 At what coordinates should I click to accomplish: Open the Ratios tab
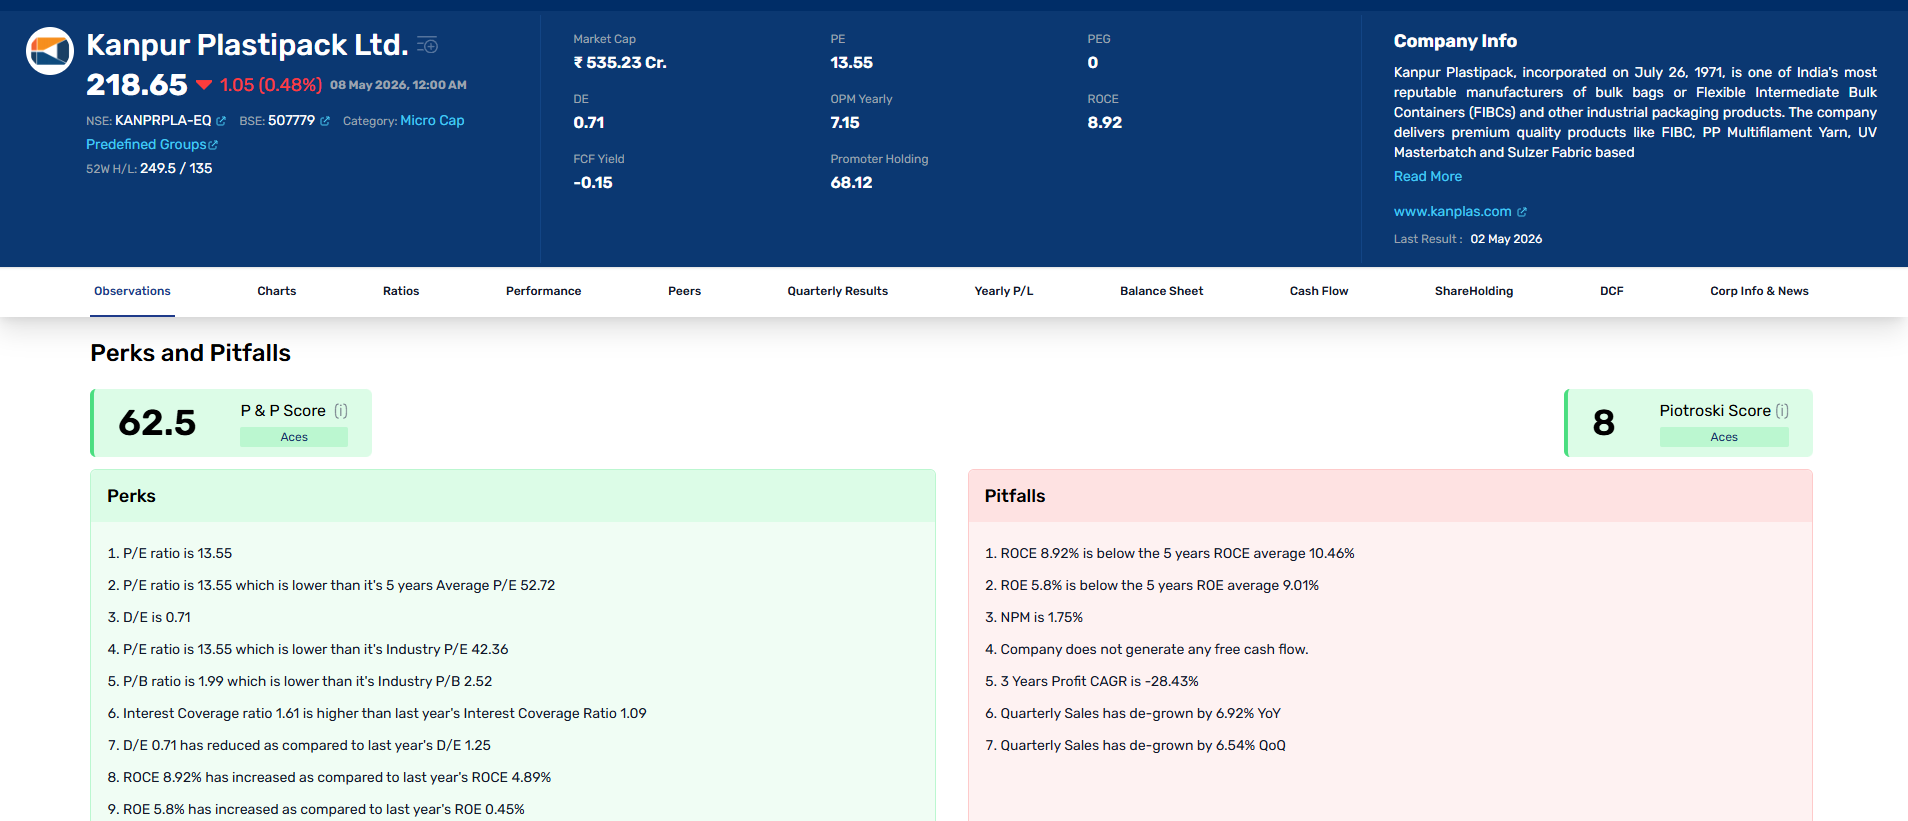coord(401,291)
